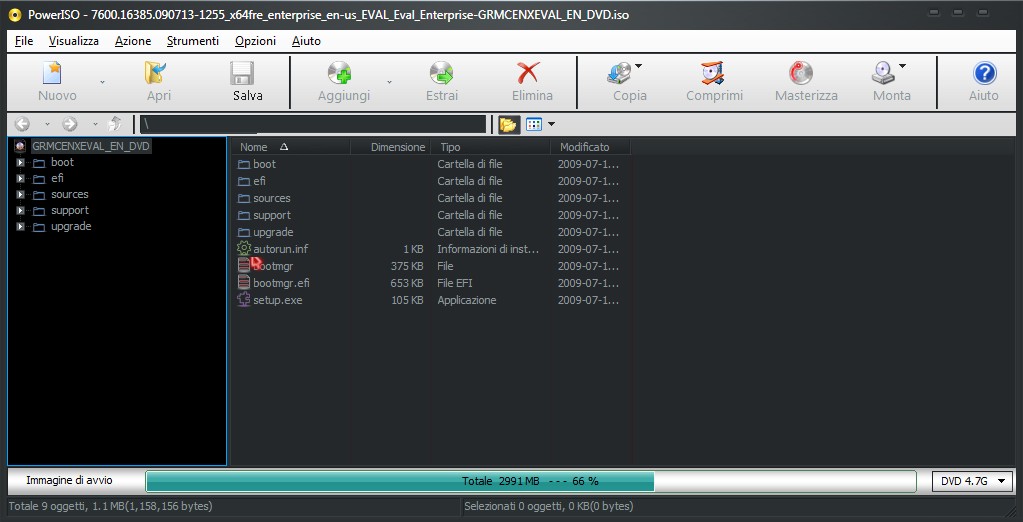Open the DVD 4.7G media dropdown
The image size is (1023, 522).
pyautogui.click(x=972, y=481)
